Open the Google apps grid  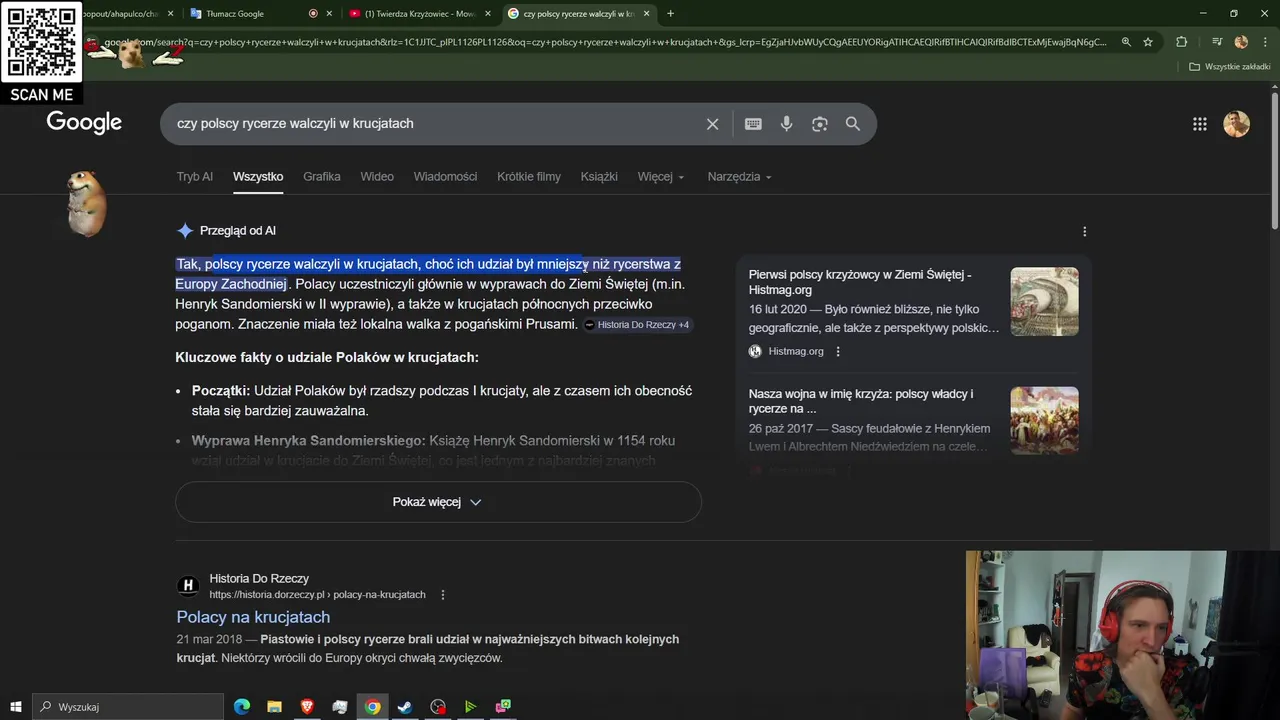tap(1200, 124)
